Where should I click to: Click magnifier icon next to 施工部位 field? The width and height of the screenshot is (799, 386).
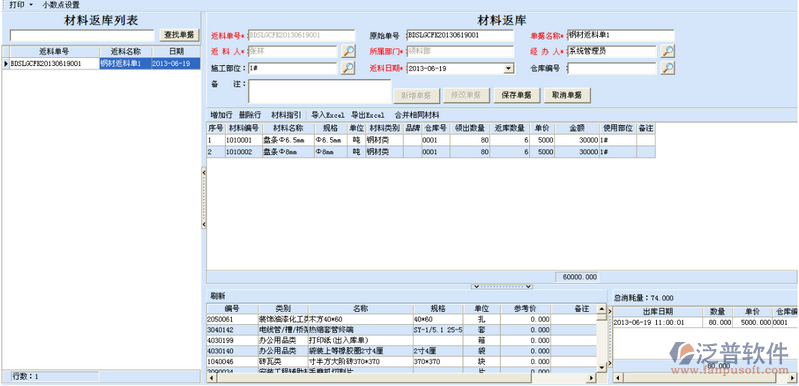[348, 68]
